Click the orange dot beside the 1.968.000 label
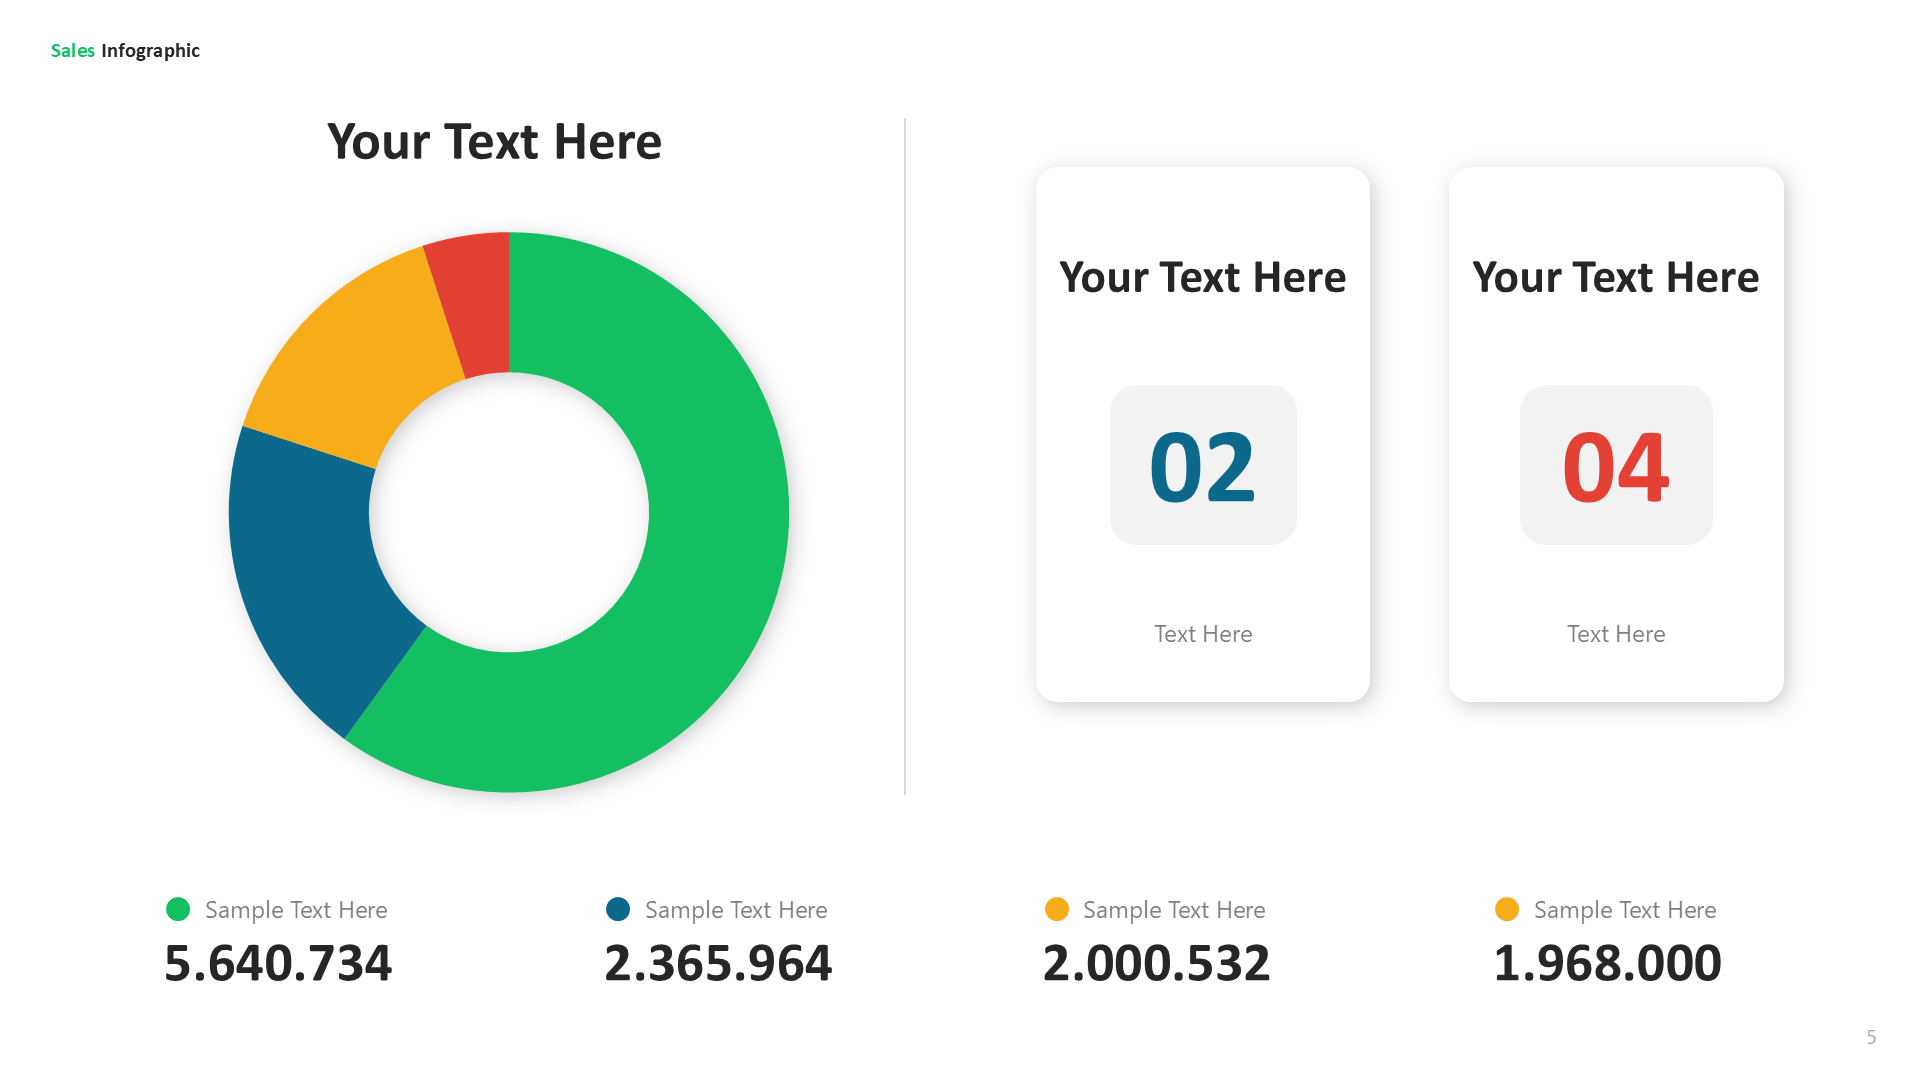Image resolution: width=1920 pixels, height=1080 pixels. pos(1507,909)
